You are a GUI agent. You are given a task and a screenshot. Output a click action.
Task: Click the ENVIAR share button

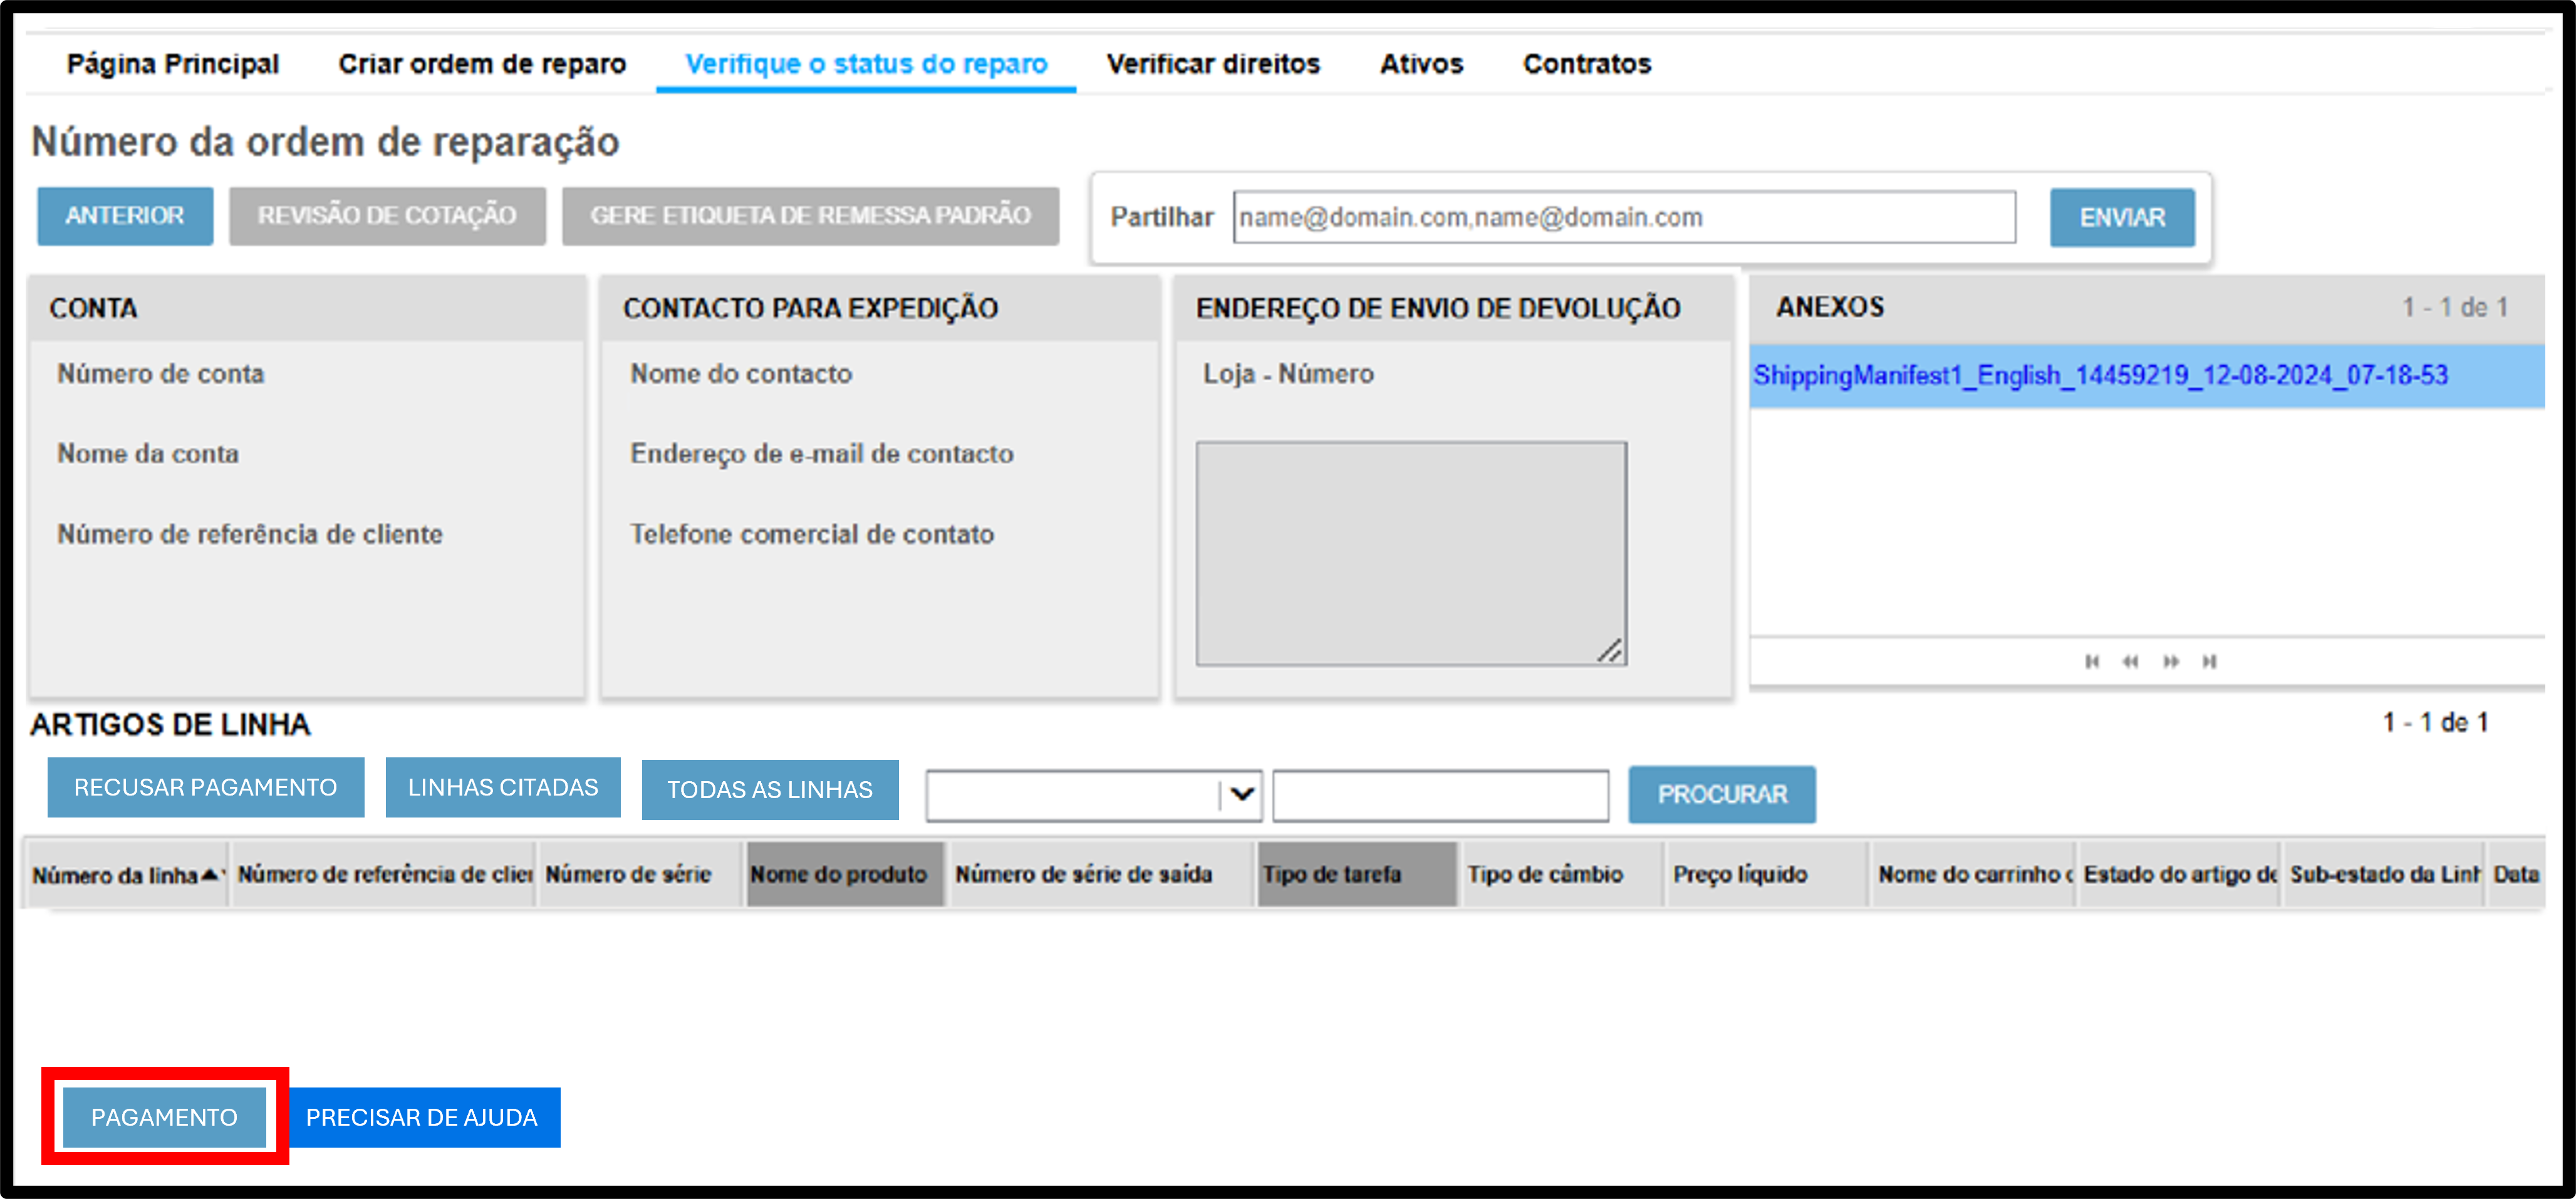tap(2122, 217)
